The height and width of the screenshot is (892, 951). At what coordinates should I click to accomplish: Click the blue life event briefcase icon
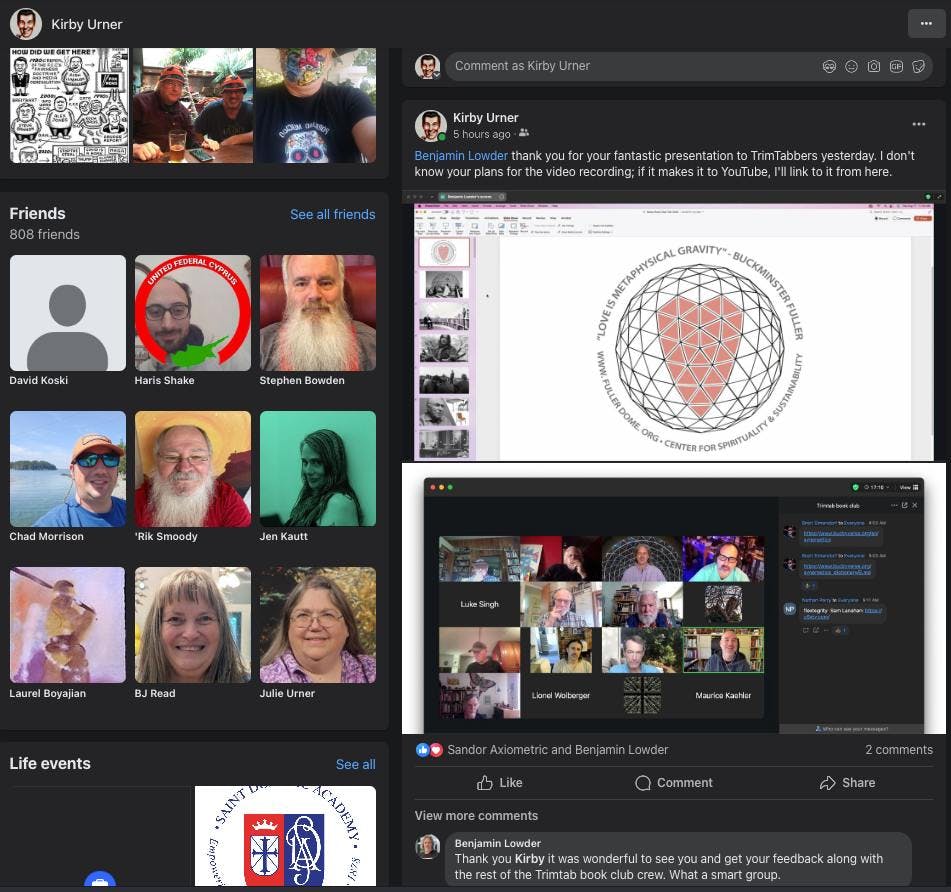[x=100, y=880]
